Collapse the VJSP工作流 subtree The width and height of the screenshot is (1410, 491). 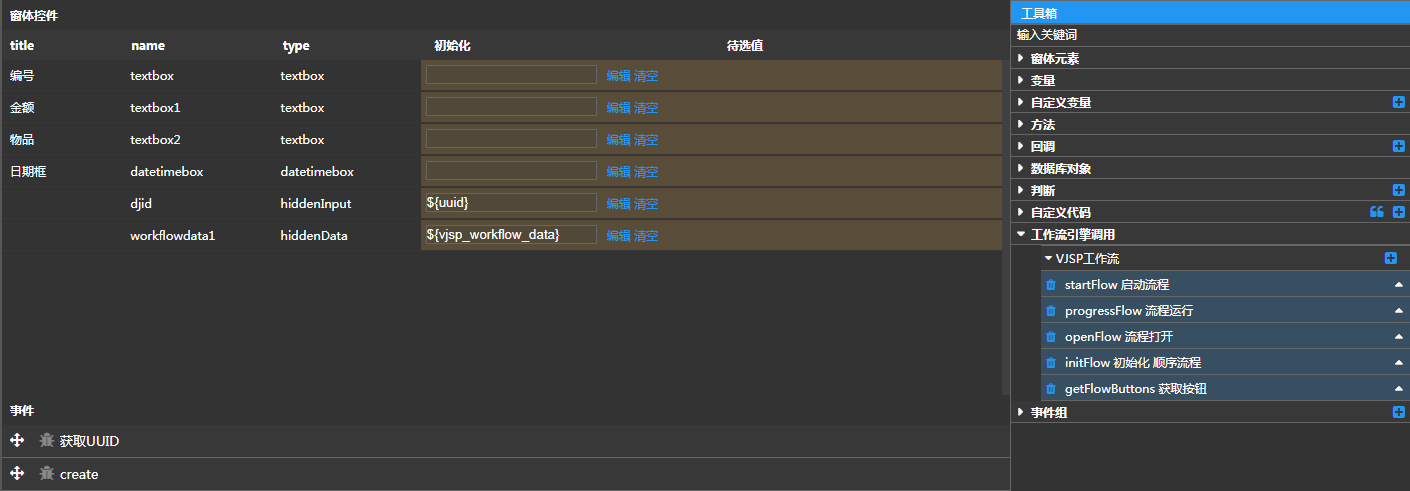pyautogui.click(x=1048, y=259)
